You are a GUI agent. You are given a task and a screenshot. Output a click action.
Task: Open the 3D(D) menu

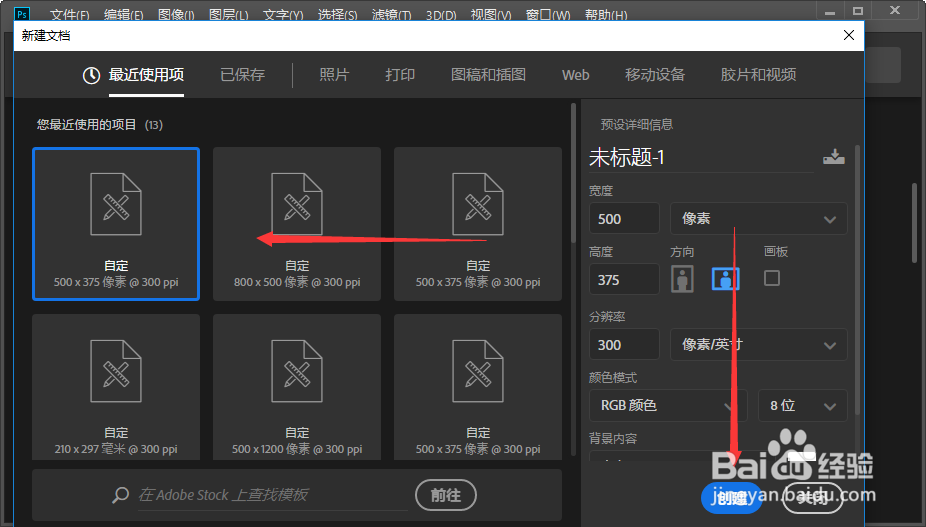pos(441,14)
